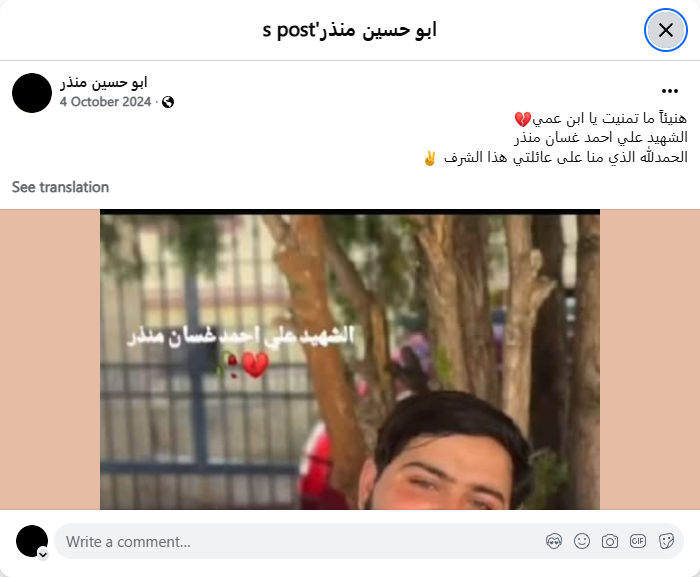Click the dialog title heading
700x577 pixels.
tap(350, 30)
